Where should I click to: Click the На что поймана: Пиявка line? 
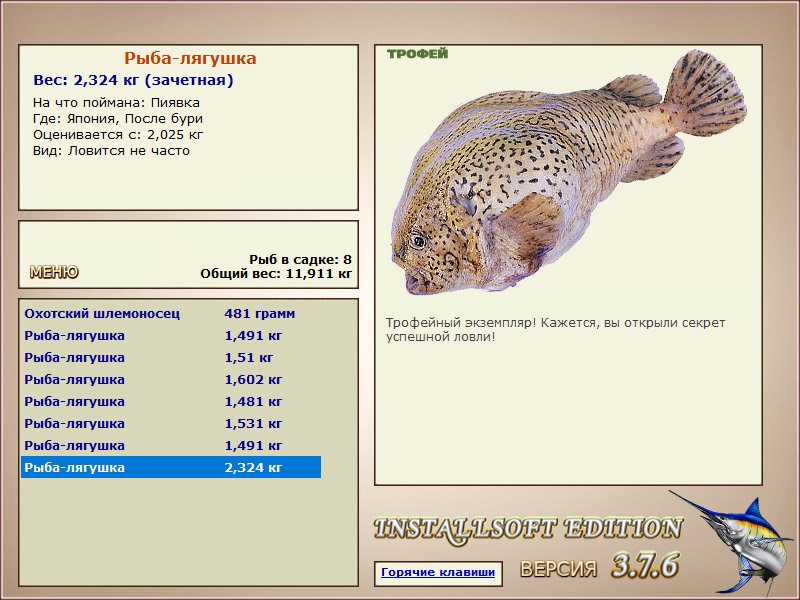(x=116, y=103)
